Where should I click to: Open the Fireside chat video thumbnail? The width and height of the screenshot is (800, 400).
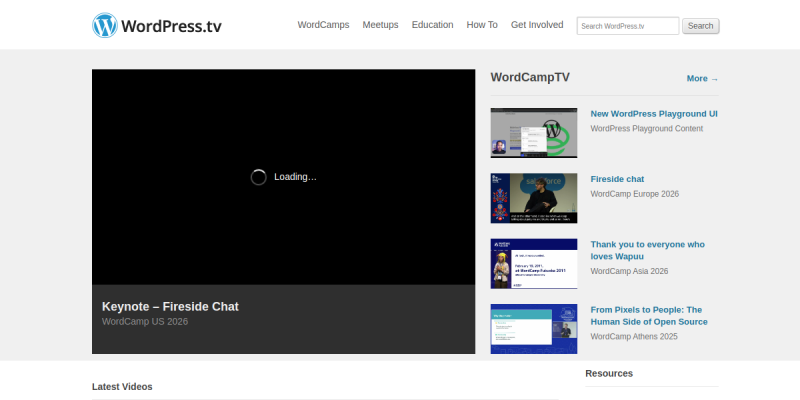click(x=534, y=198)
